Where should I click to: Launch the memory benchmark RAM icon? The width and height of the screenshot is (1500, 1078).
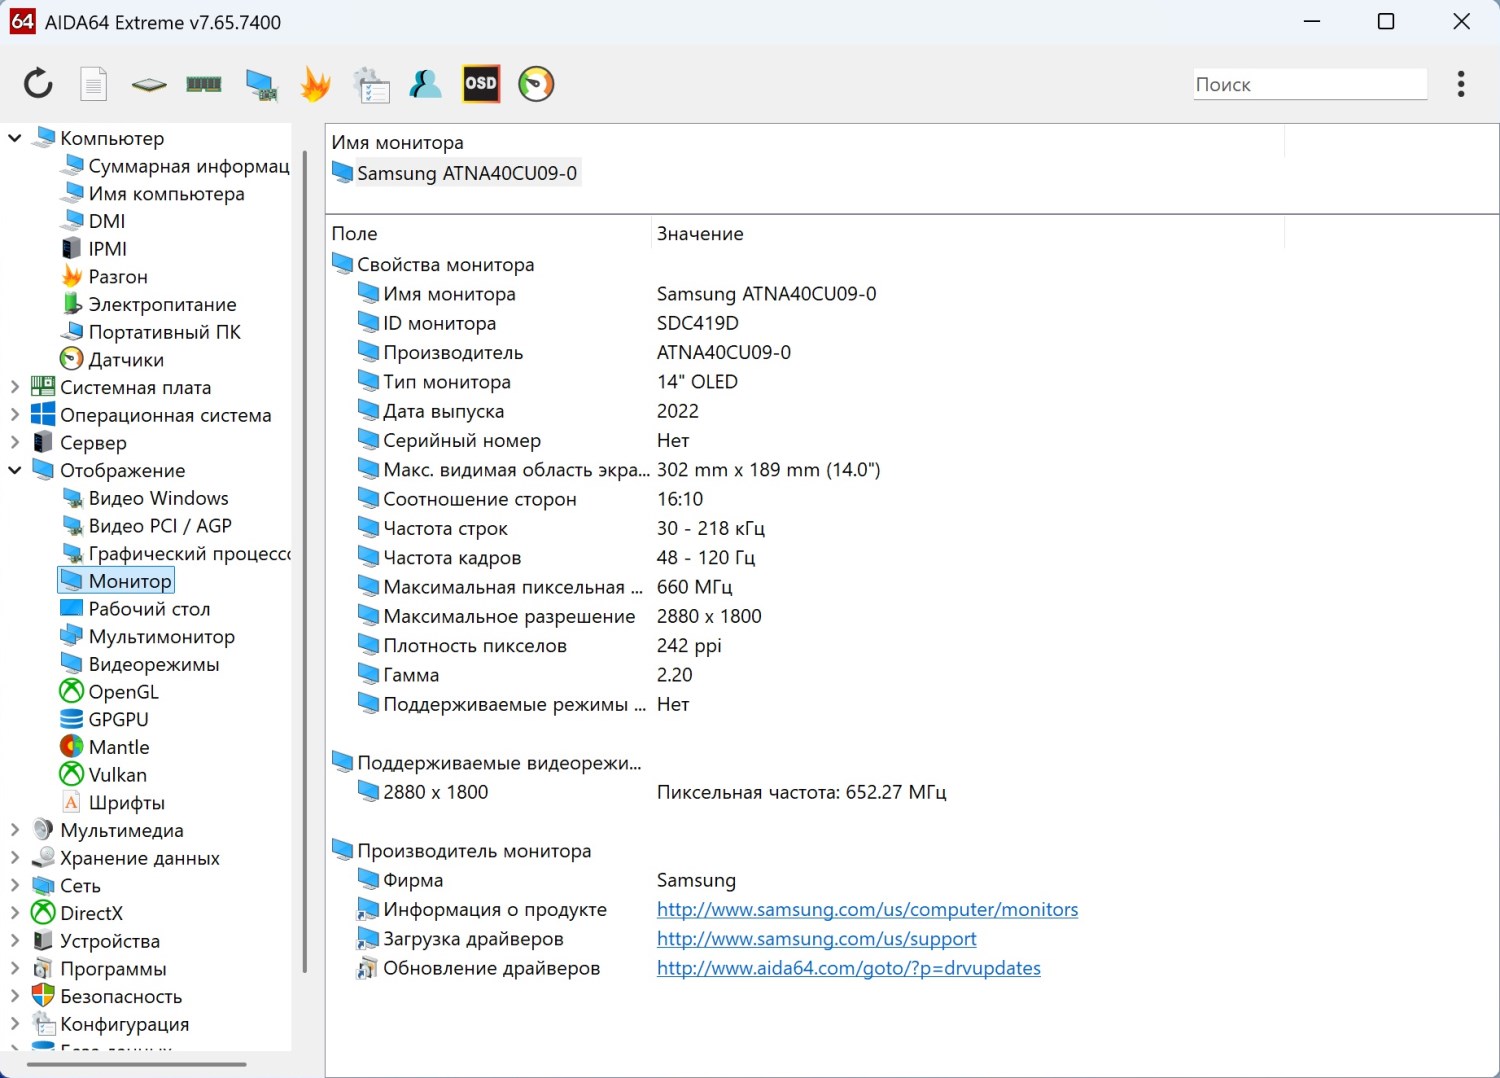(204, 84)
